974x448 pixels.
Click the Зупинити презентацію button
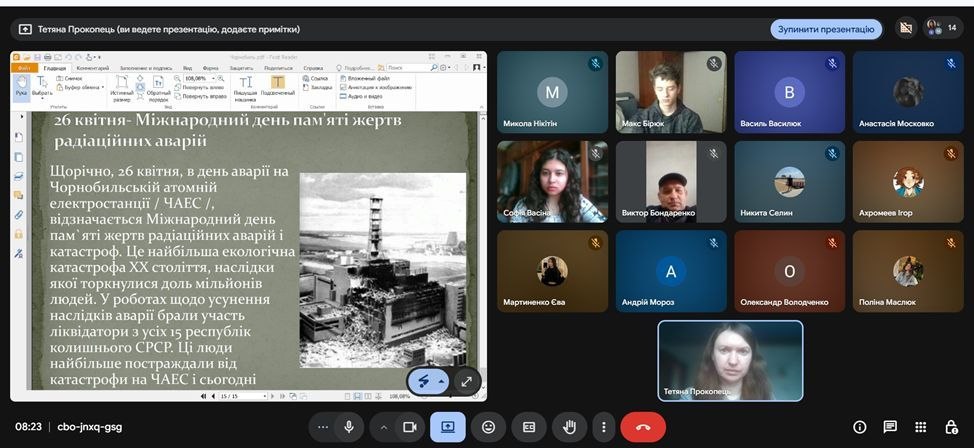pos(826,29)
